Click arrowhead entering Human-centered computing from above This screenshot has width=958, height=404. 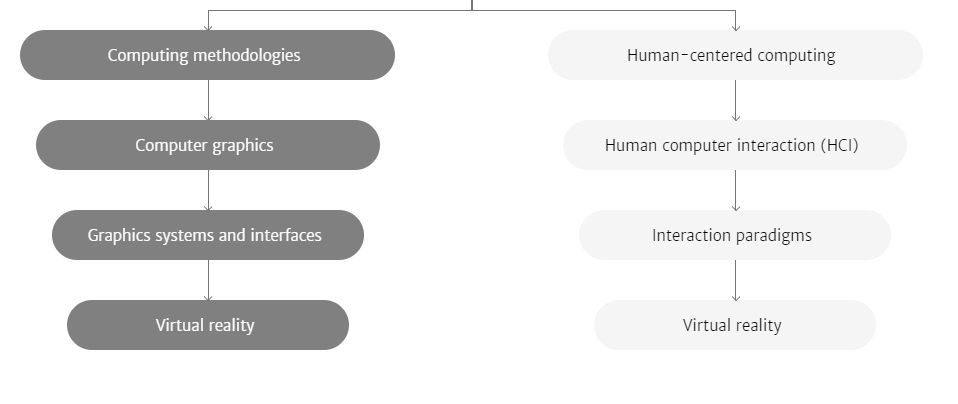736,27
